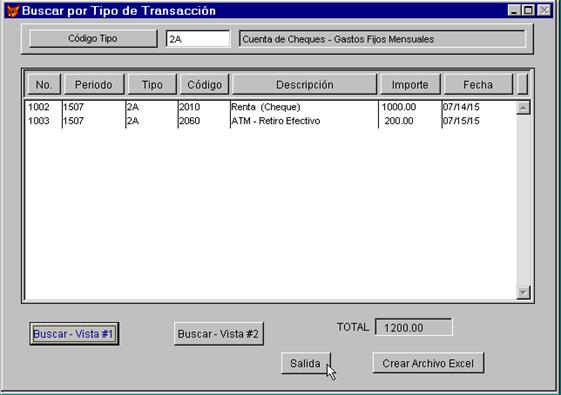Screen dimensions: 561x395
Task: Click the list's scroll down arrow
Action: click(523, 293)
